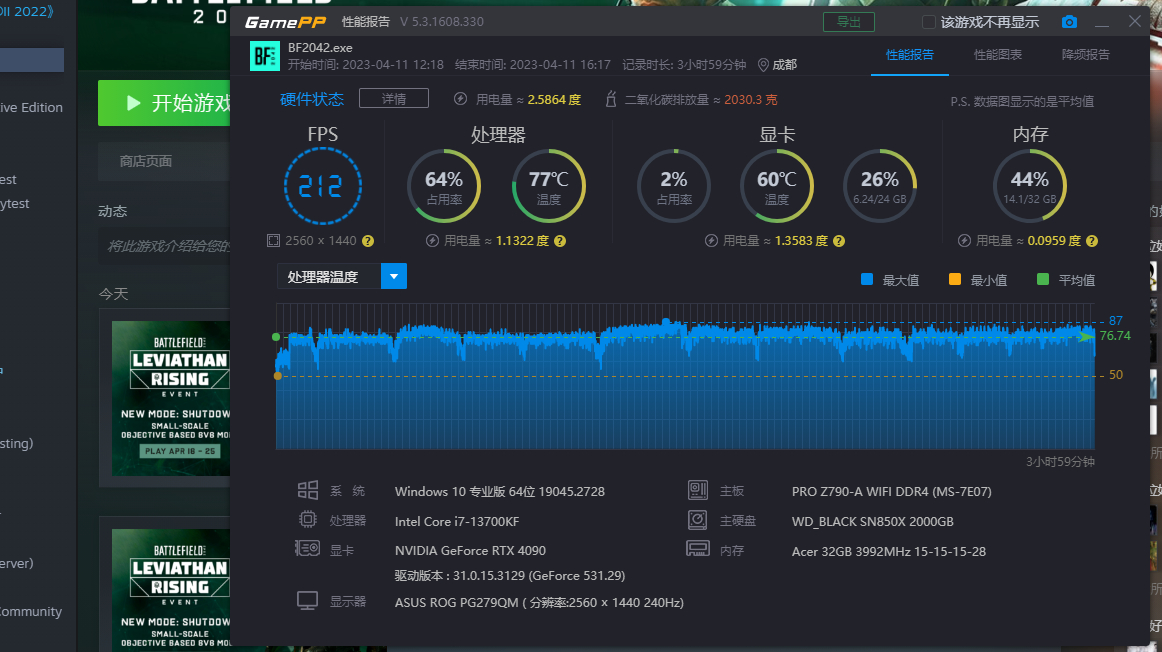Image resolution: width=1162 pixels, height=652 pixels.
Task: Click the total power usage lightning icon
Action: (460, 99)
